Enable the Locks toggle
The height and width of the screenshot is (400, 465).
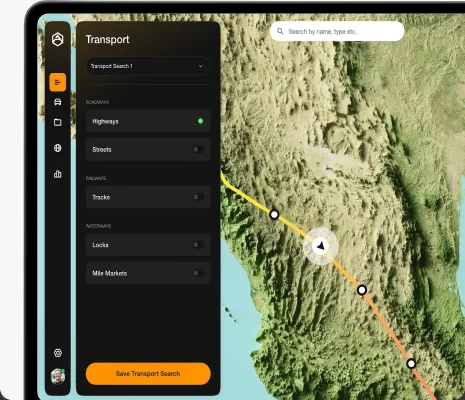click(x=198, y=245)
